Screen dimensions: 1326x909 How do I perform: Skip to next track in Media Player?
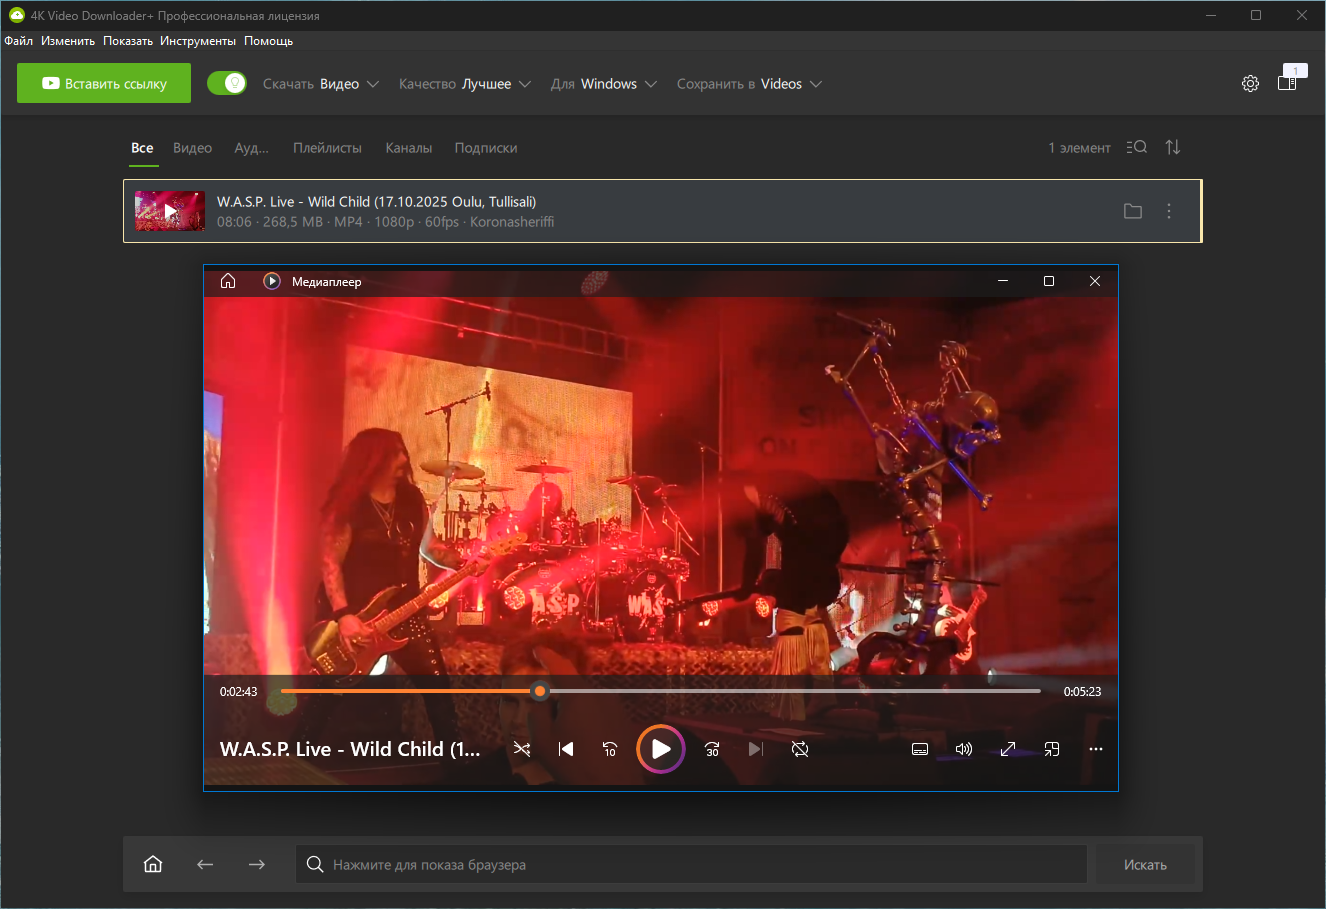(x=756, y=749)
